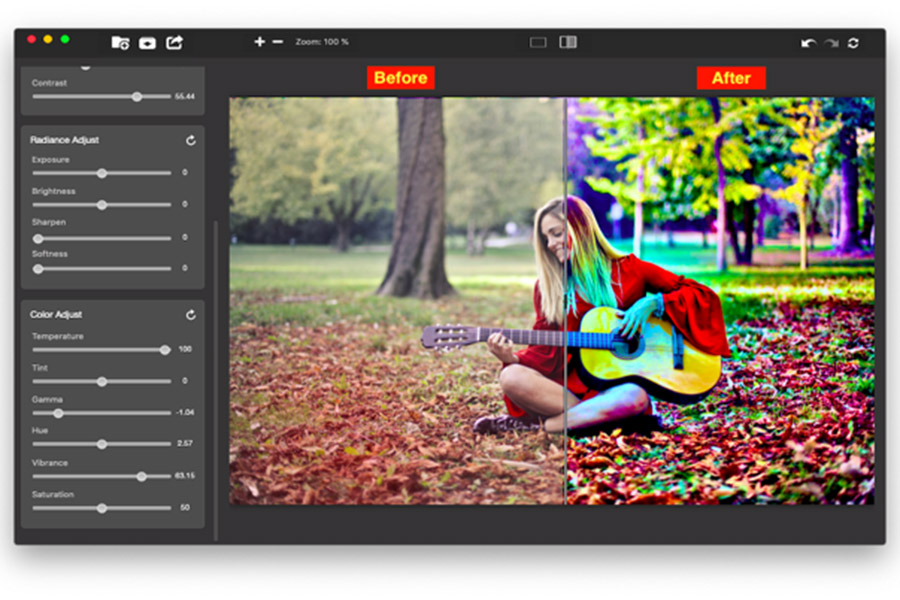Redo the last adjustment
The width and height of the screenshot is (900, 600).
[831, 42]
